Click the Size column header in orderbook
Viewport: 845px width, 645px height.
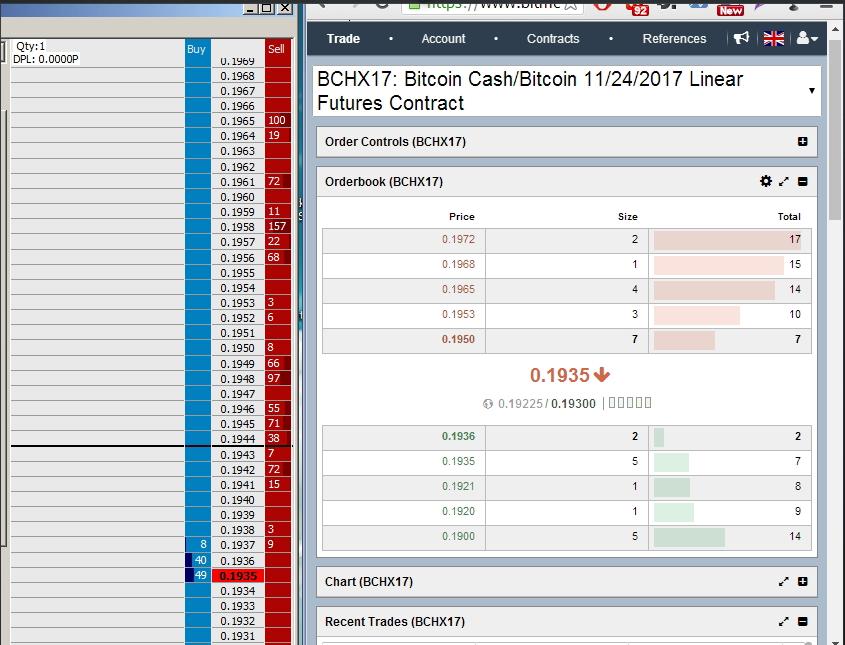pyautogui.click(x=627, y=217)
